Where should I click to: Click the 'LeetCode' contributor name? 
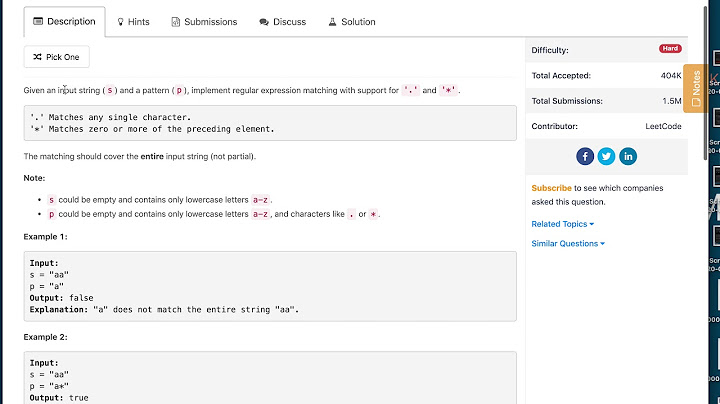coord(663,126)
